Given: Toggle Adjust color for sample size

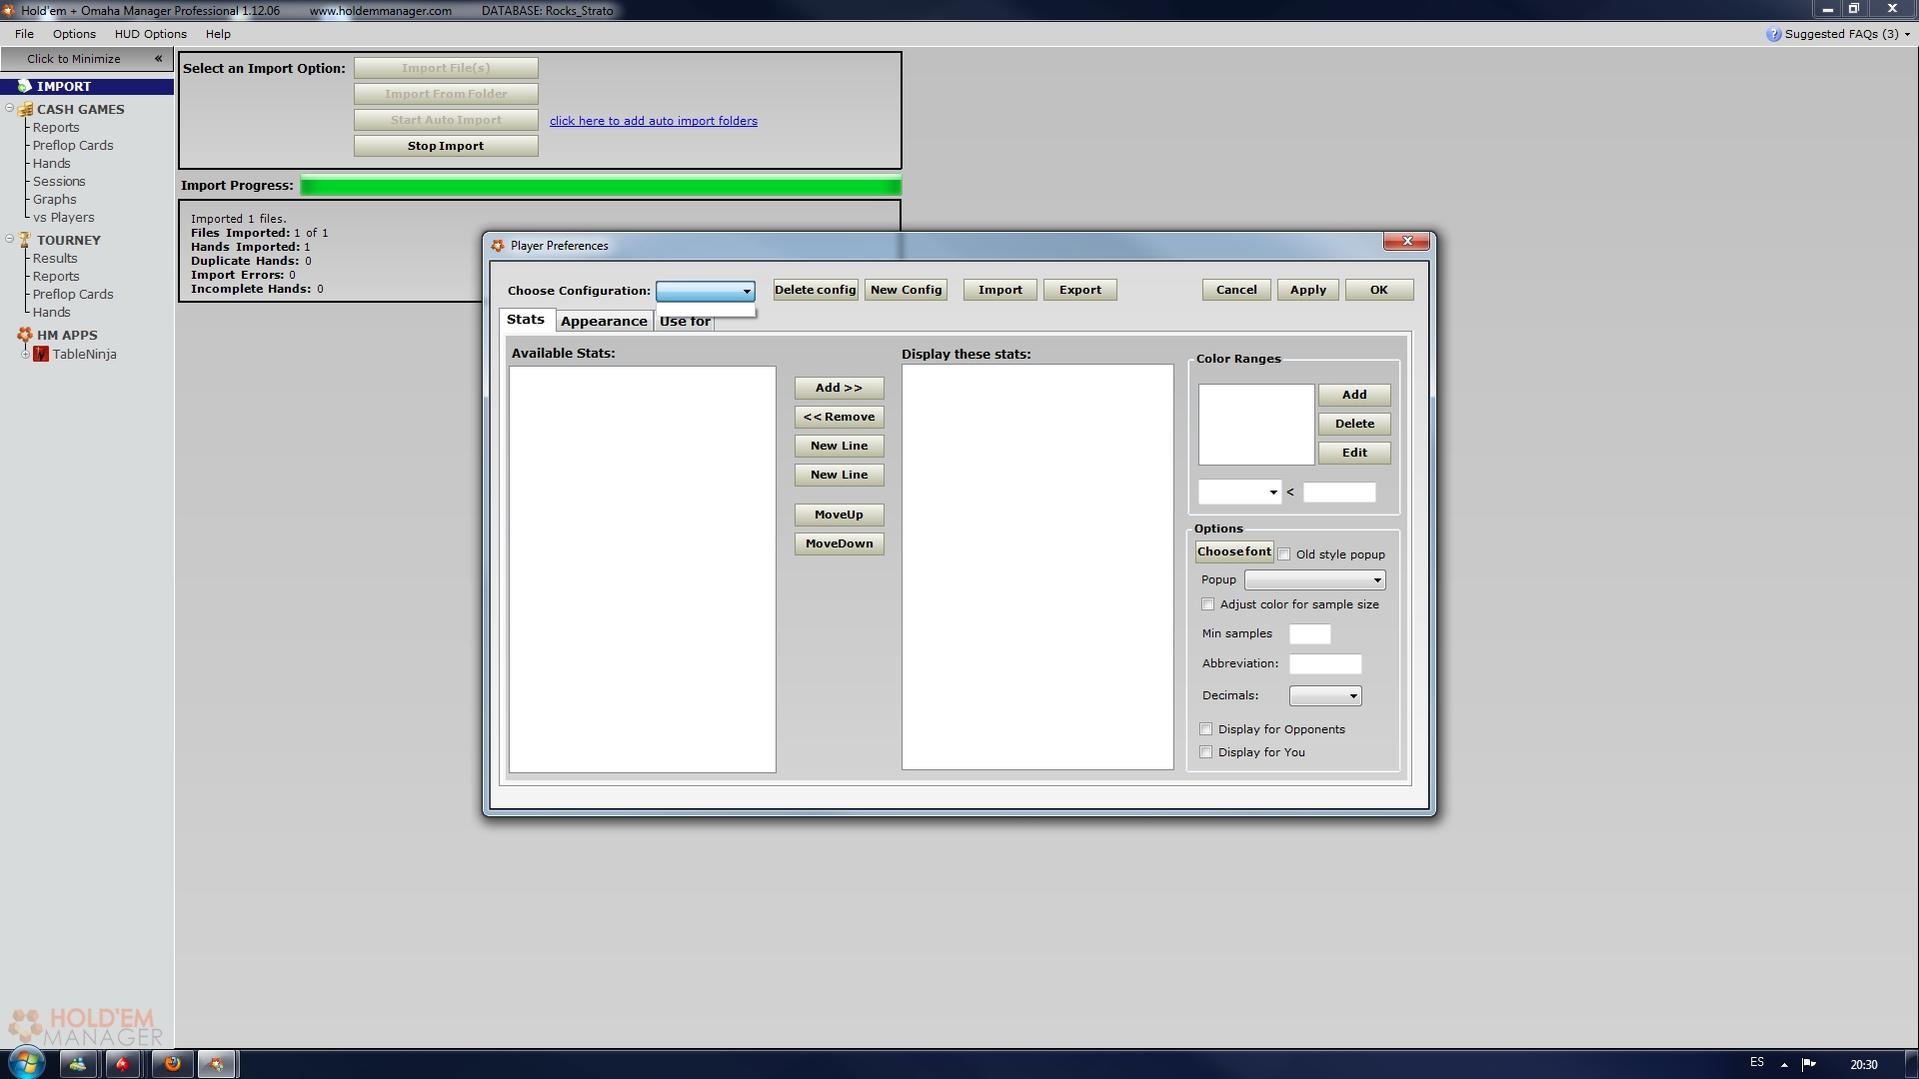Looking at the screenshot, I should click(1208, 604).
